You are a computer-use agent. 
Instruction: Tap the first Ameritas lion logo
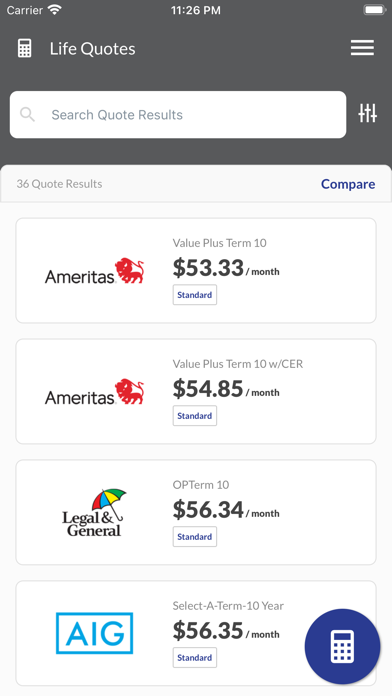coord(94,271)
